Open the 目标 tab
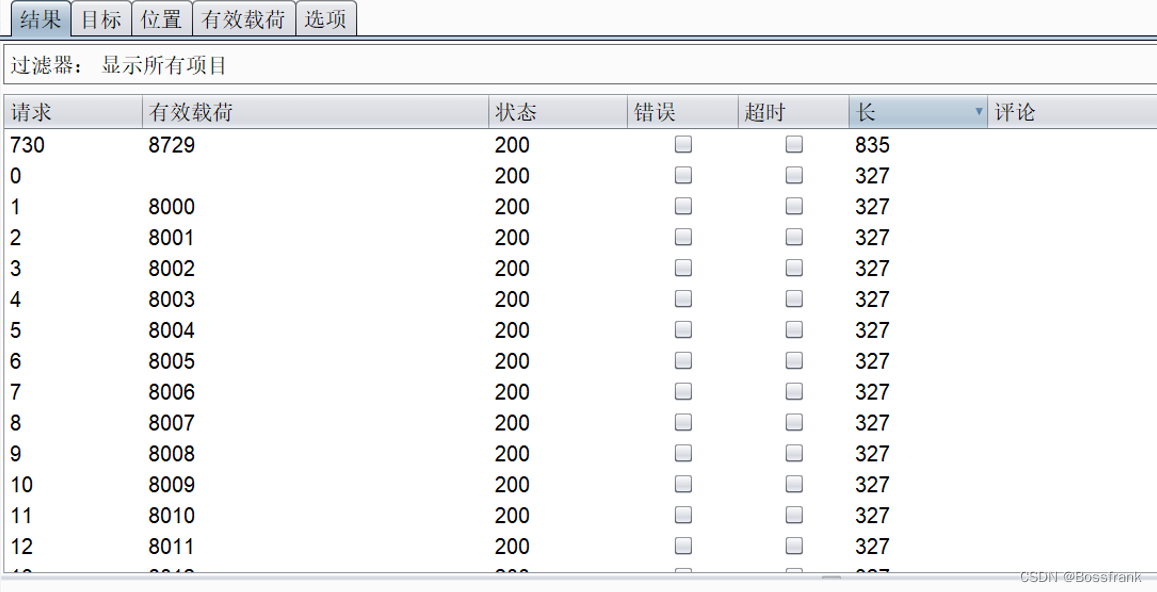This screenshot has height=592, width=1157. point(101,19)
